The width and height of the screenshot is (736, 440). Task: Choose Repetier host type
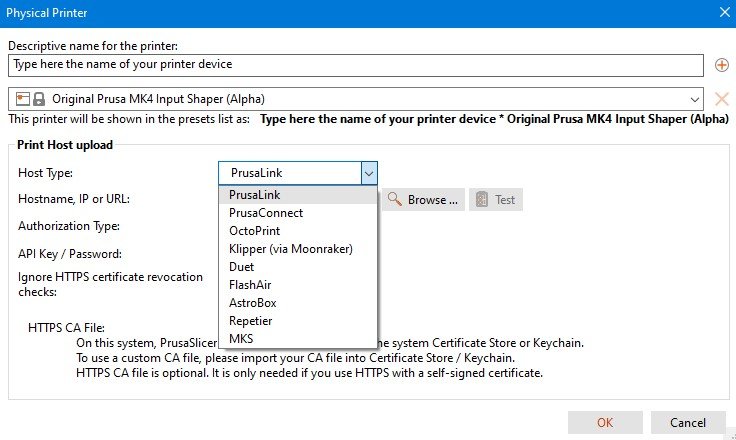(x=298, y=321)
